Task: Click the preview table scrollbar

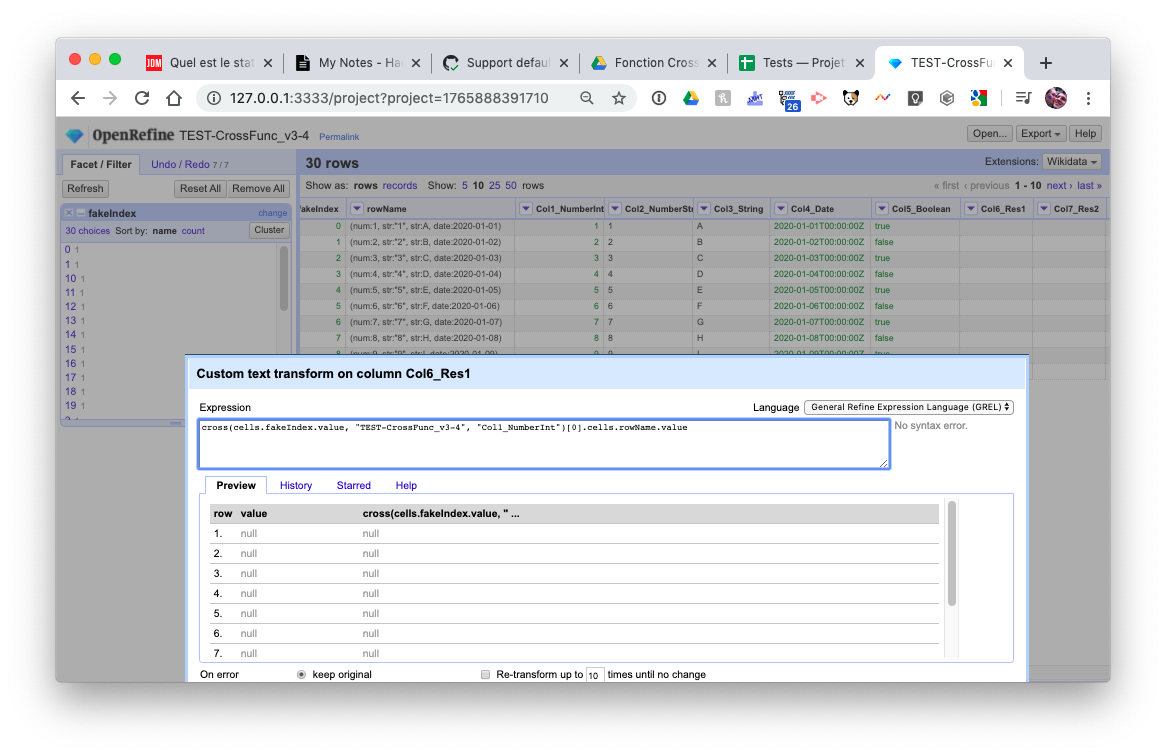Action: click(x=951, y=554)
